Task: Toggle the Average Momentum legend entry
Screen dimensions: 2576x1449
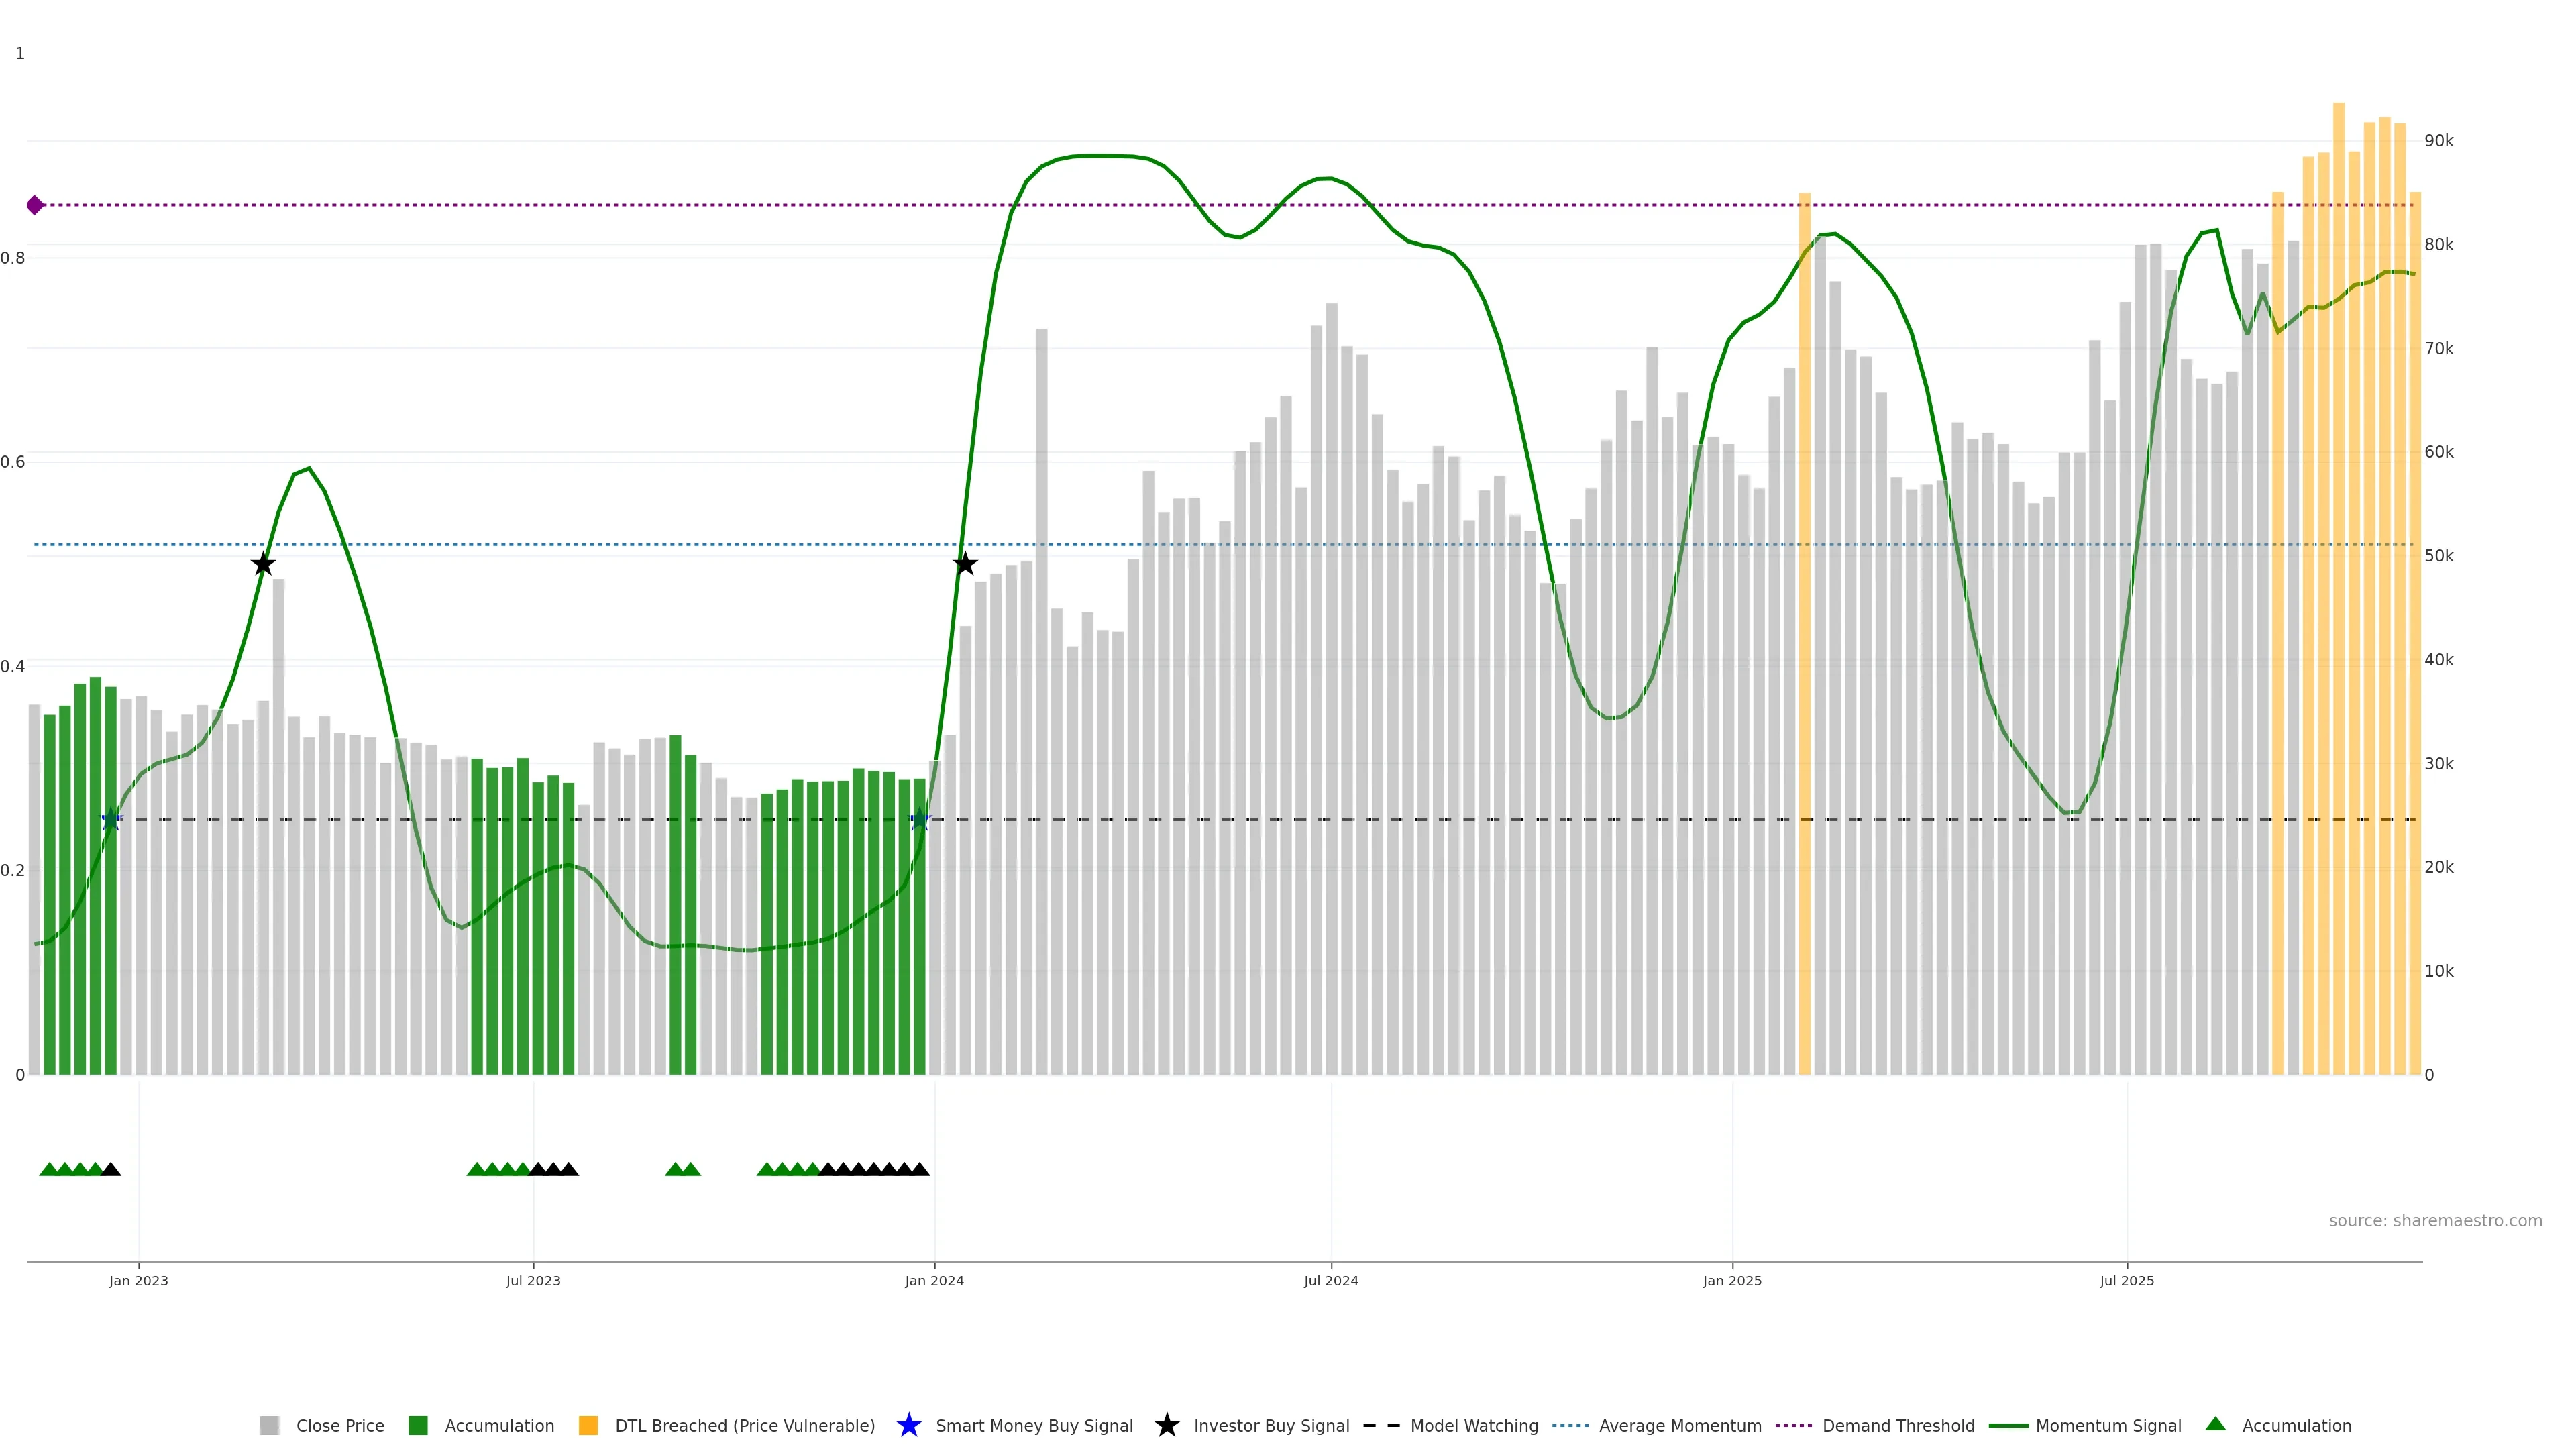Action: coord(1680,1425)
